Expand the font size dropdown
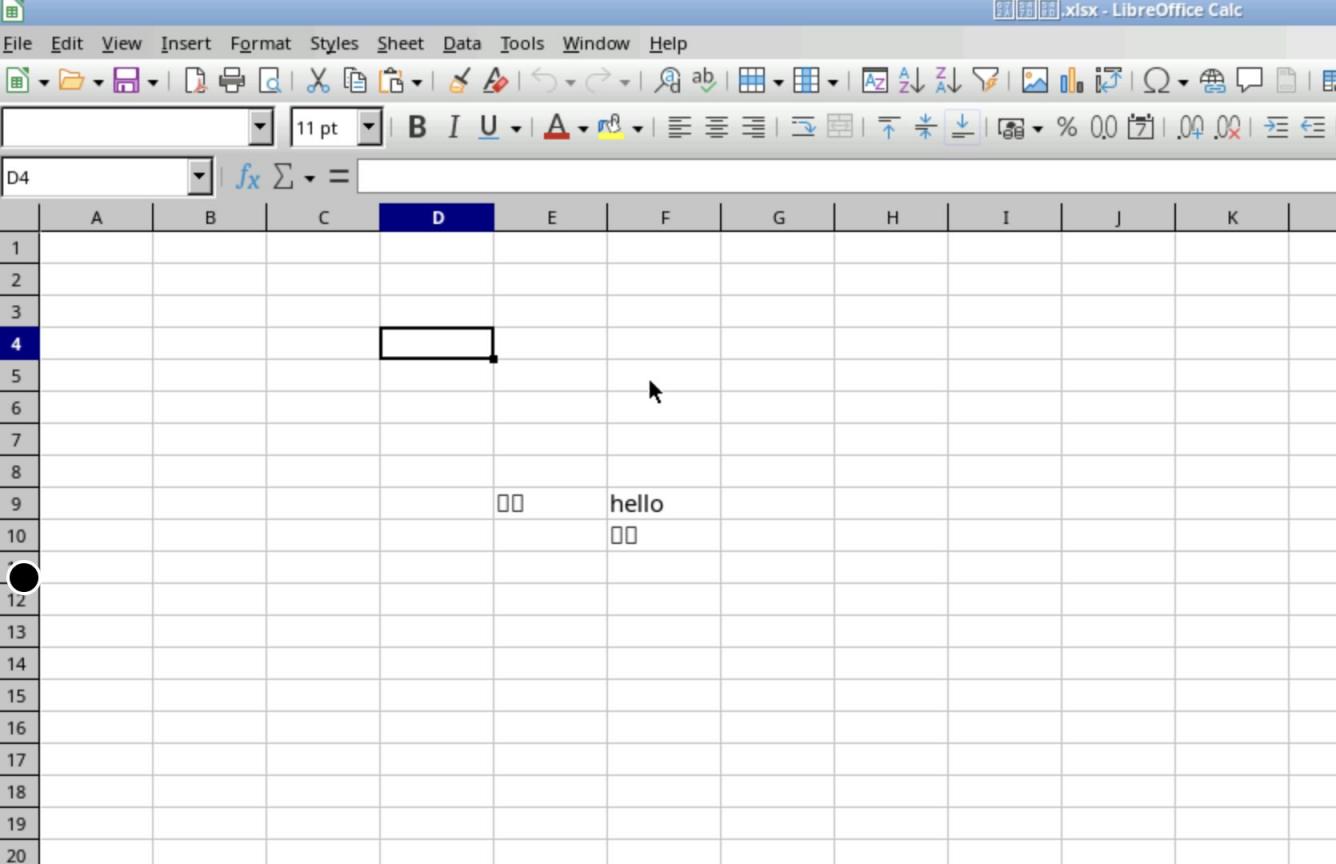Screen dimensions: 1336x864 369,128
